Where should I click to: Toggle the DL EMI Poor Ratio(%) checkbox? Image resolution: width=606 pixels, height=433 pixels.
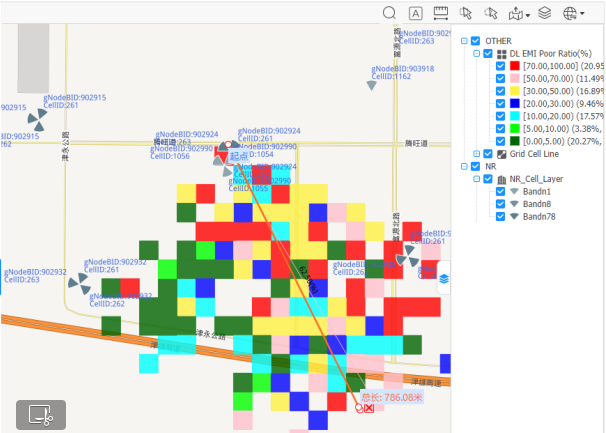click(488, 53)
